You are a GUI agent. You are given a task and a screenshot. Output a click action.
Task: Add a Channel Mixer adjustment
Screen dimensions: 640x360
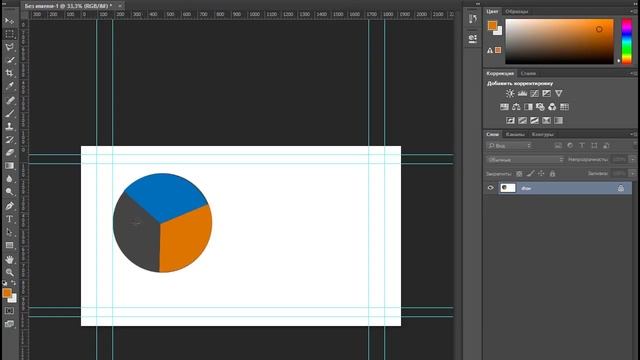tap(552, 107)
